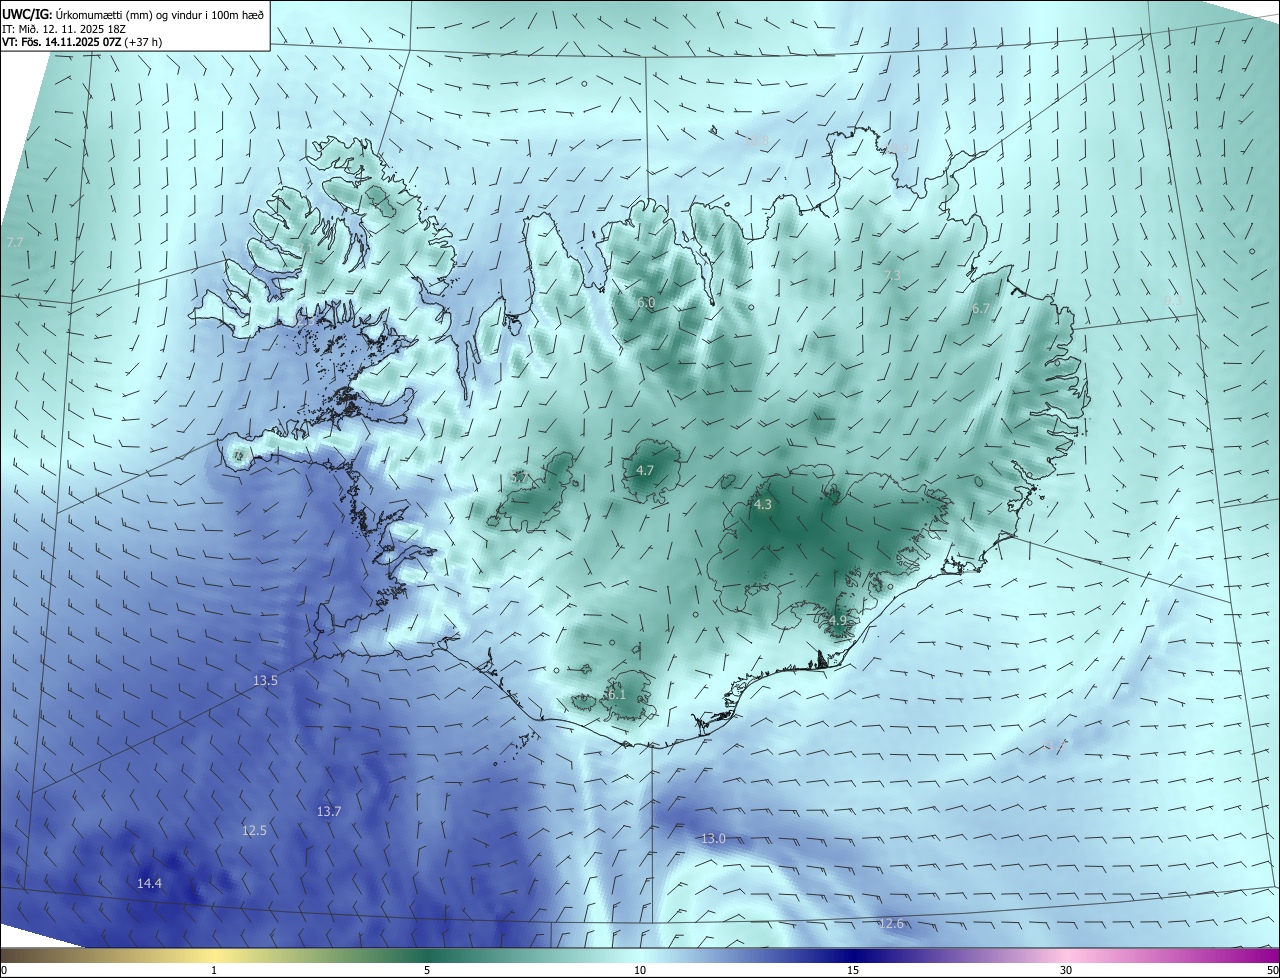Select the 14.4 value label on the map

pyautogui.click(x=149, y=883)
